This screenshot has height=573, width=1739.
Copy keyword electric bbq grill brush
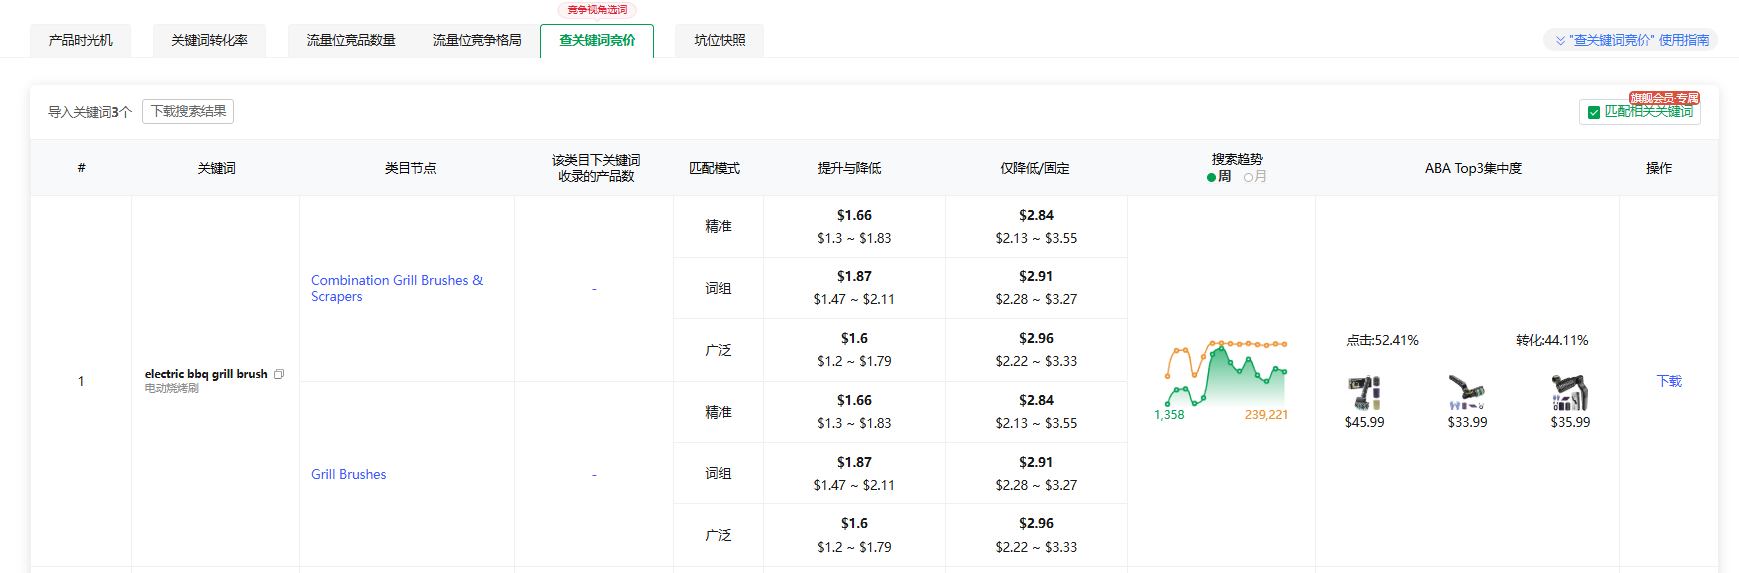point(279,374)
